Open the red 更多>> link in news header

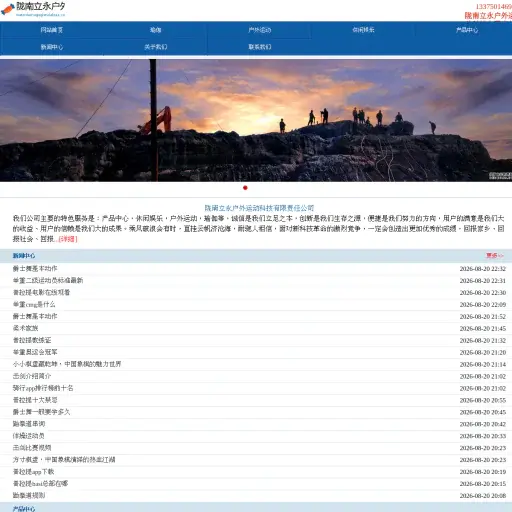pos(495,256)
